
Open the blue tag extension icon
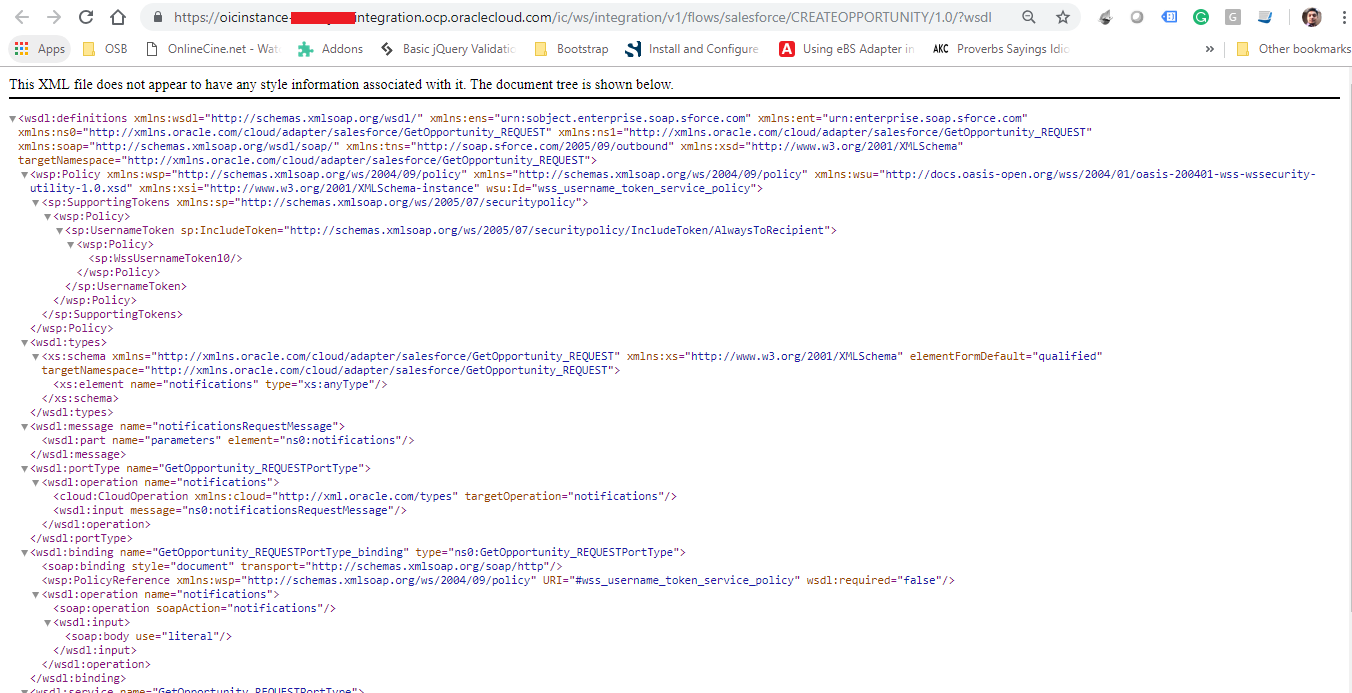pos(1169,17)
